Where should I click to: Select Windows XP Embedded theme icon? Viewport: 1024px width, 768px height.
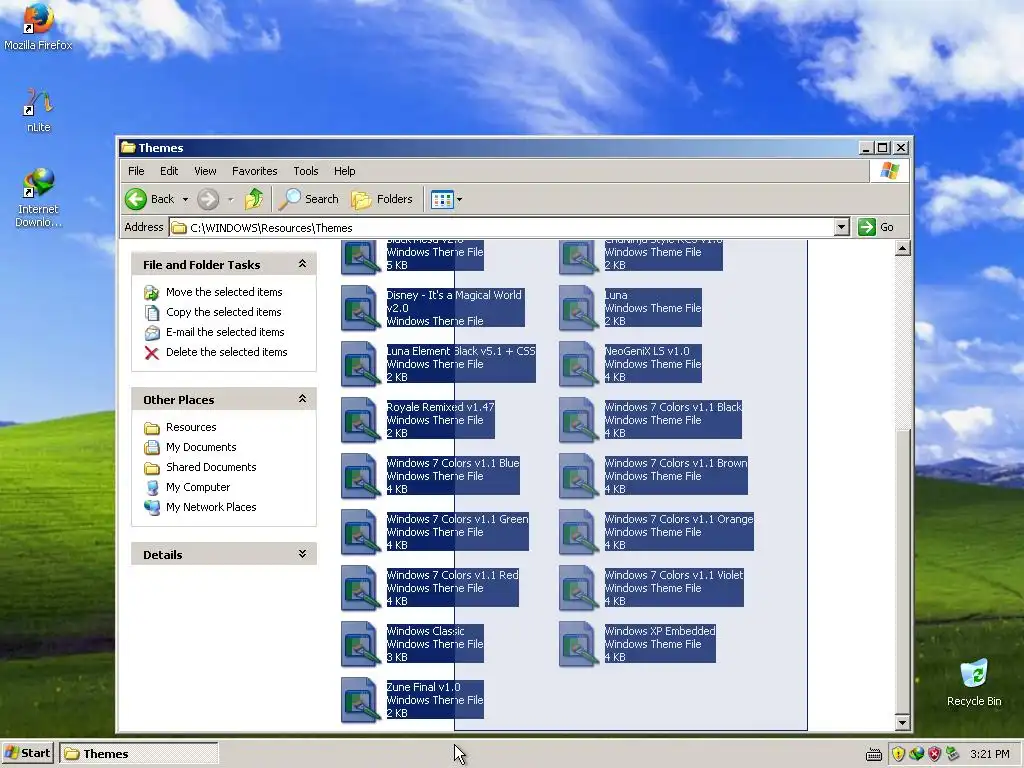click(578, 644)
